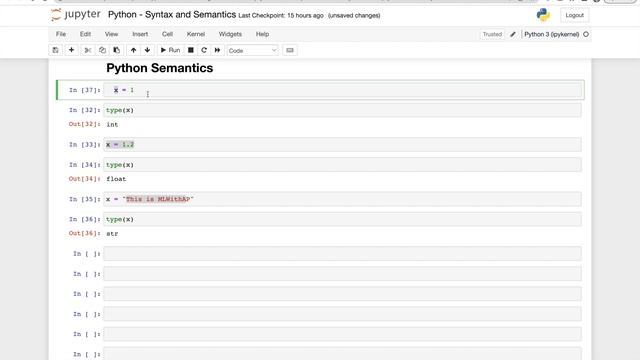The image size is (640, 360).
Task: Cut selected cells with scissors icon
Action: (87, 50)
